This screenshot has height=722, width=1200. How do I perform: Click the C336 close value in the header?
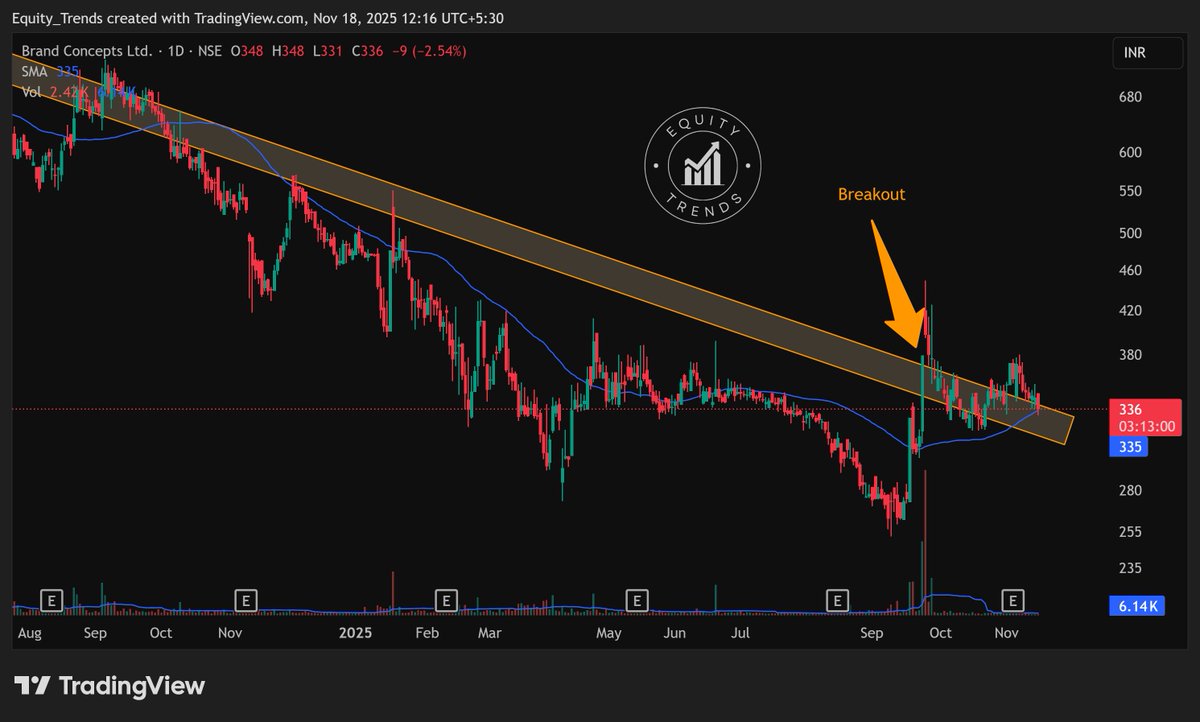point(365,50)
